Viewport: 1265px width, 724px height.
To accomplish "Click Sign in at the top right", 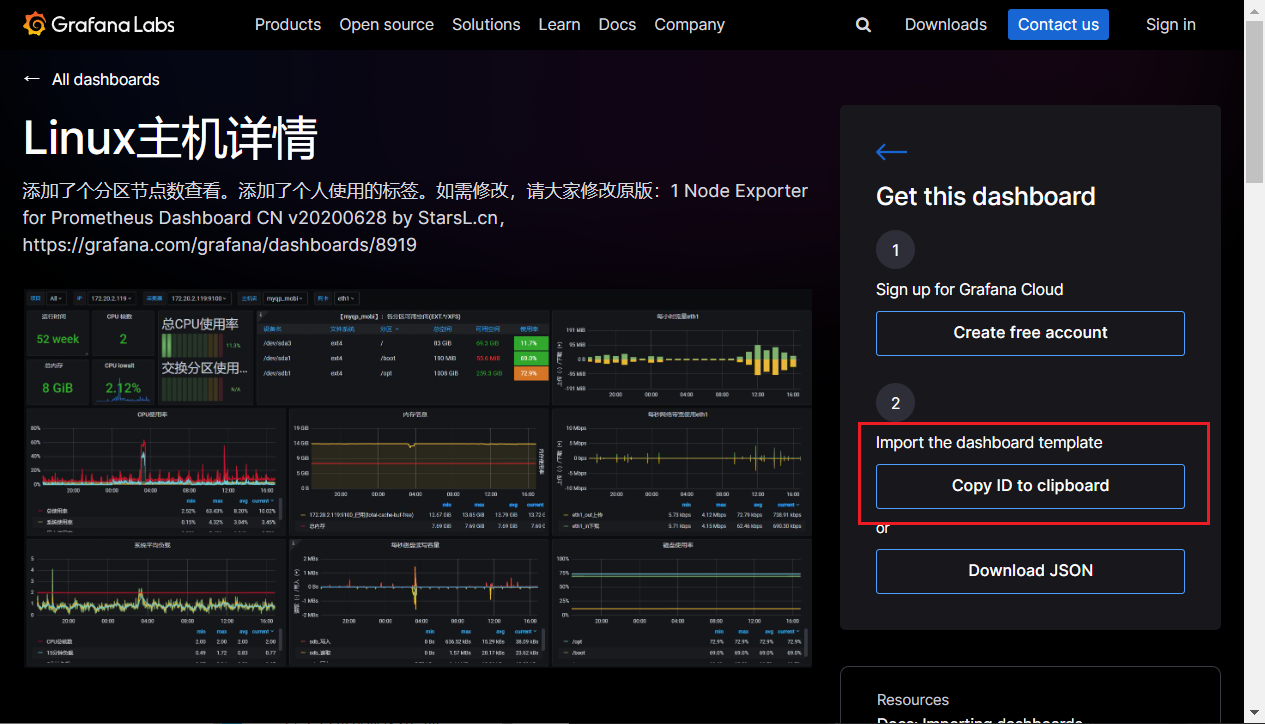I will (x=1170, y=25).
